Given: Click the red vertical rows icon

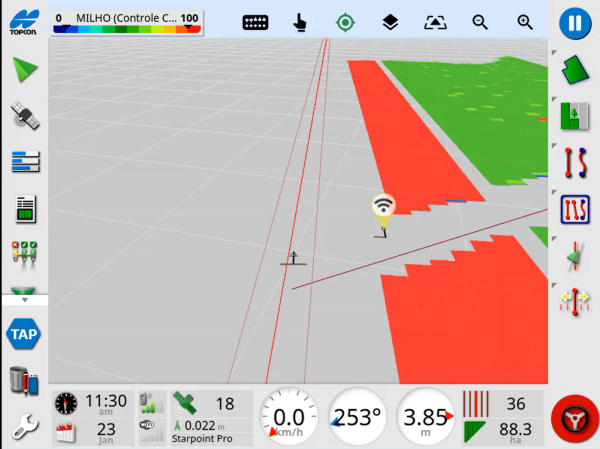Looking at the screenshot, I should click(x=476, y=404).
